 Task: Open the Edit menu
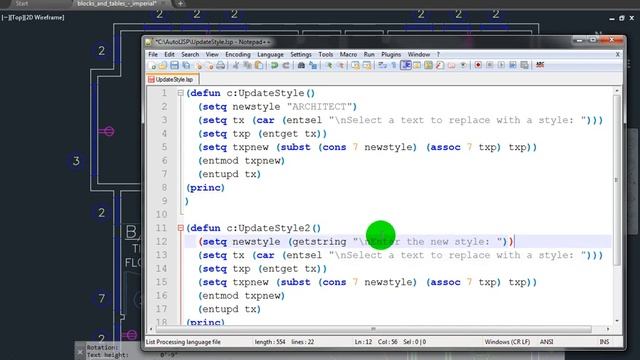(169, 54)
